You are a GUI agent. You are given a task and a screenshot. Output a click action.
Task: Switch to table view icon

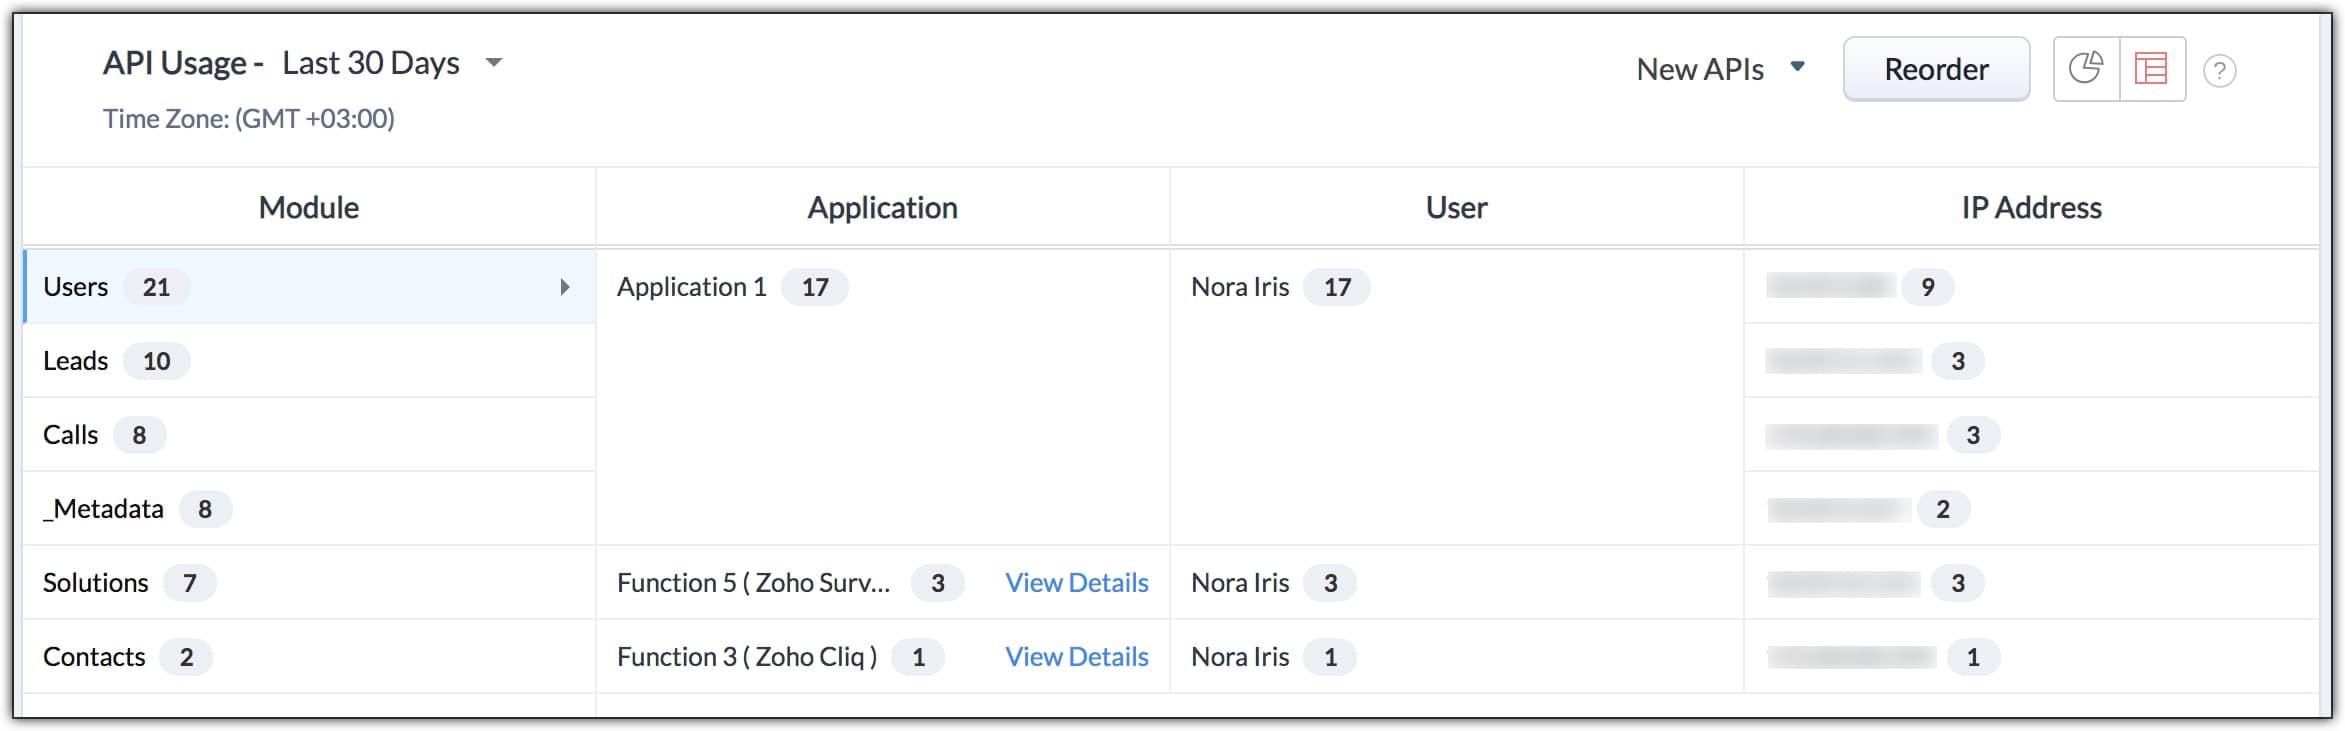2151,69
